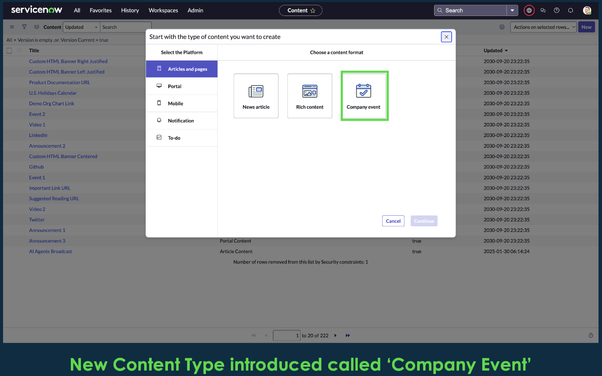
Task: Click the Continue button
Action: click(x=424, y=221)
